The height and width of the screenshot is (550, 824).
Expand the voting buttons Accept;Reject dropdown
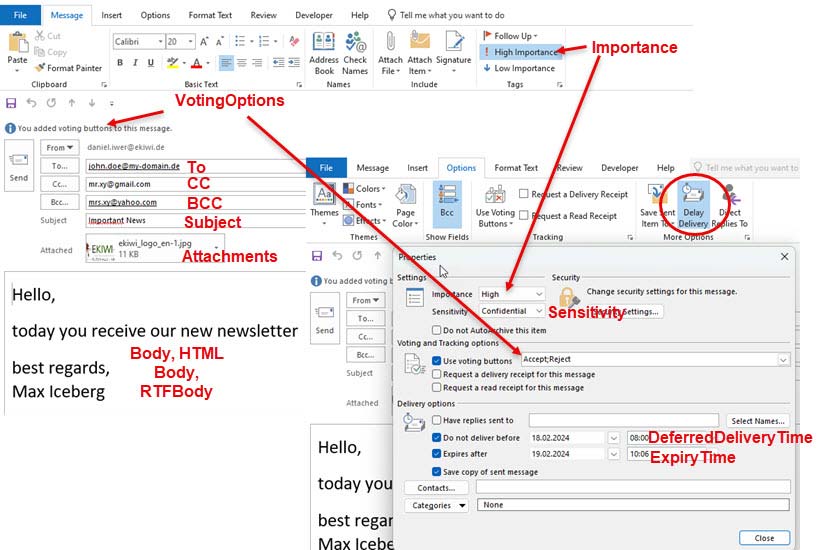[783, 360]
